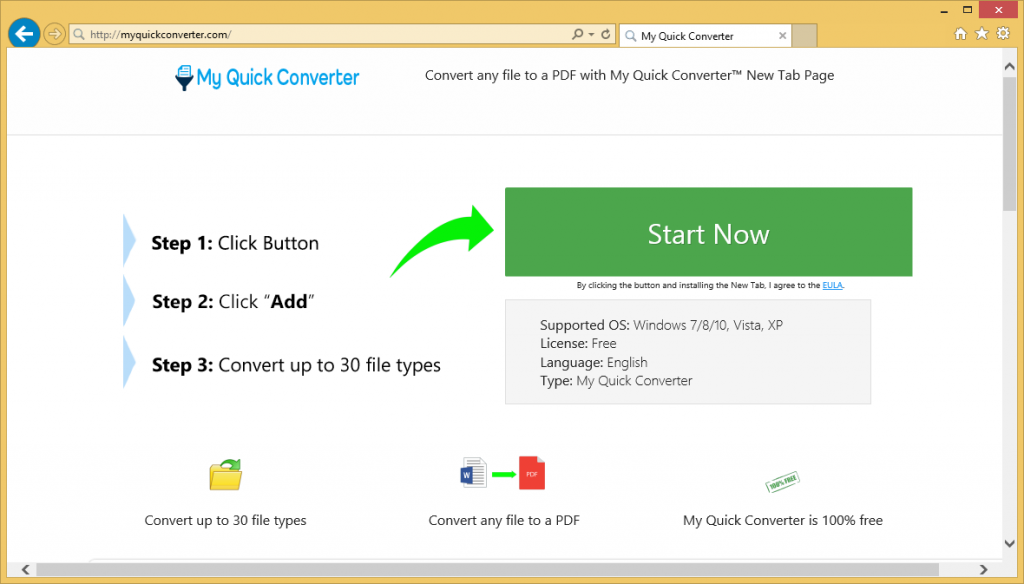Close the My Quick Converter tab
1024x584 pixels.
click(782, 36)
